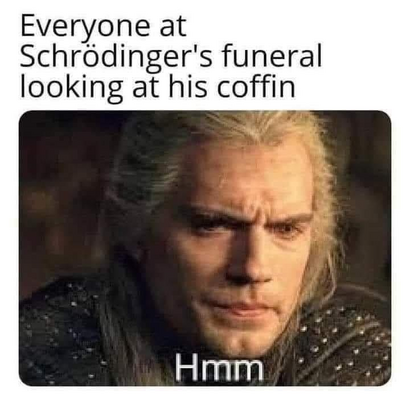Screen dimensions: 410x400
Task: Click the word "coffin" in the caption
Action: 256,86
